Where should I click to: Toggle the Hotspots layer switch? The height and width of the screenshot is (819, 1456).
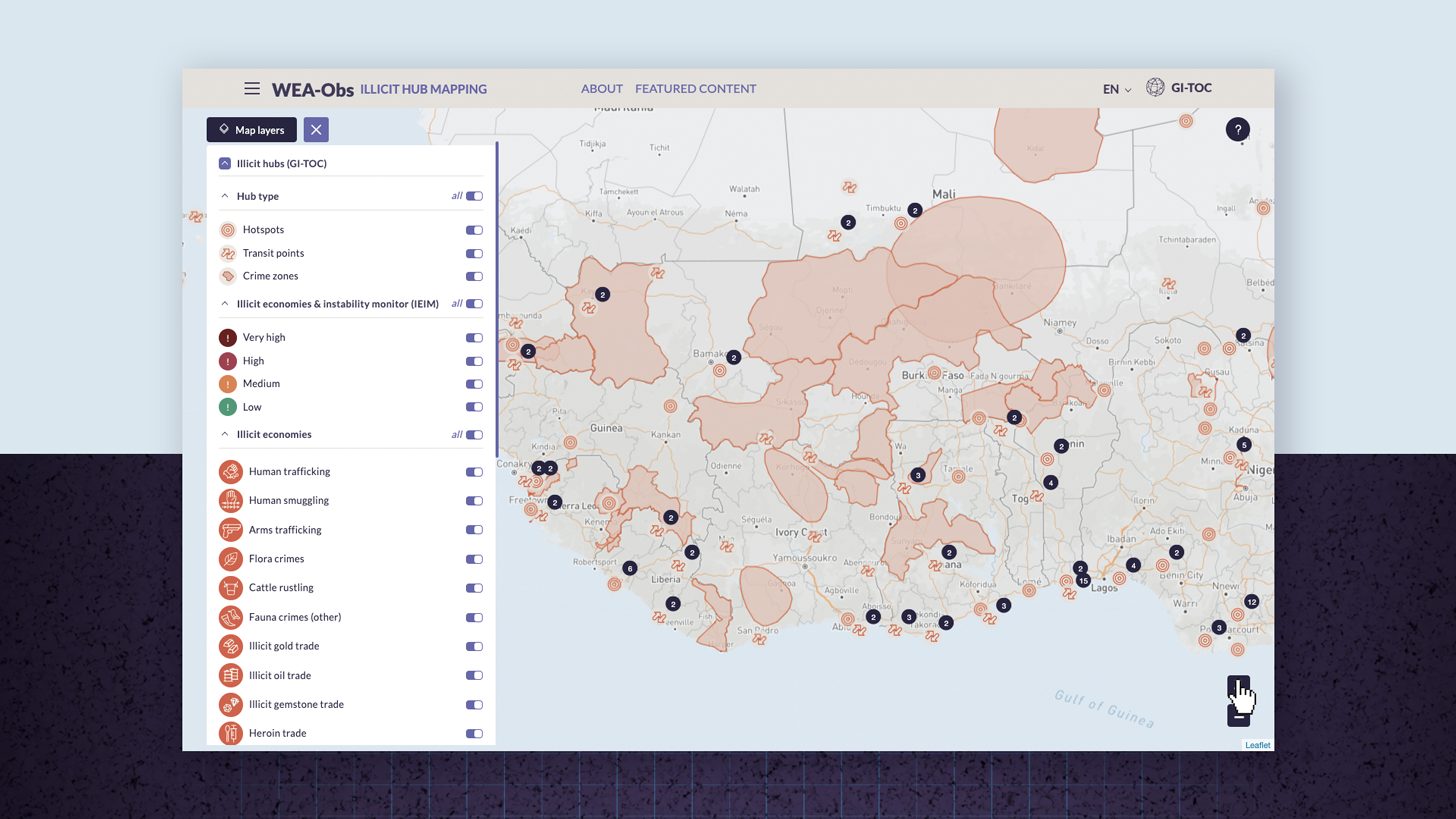click(x=474, y=230)
